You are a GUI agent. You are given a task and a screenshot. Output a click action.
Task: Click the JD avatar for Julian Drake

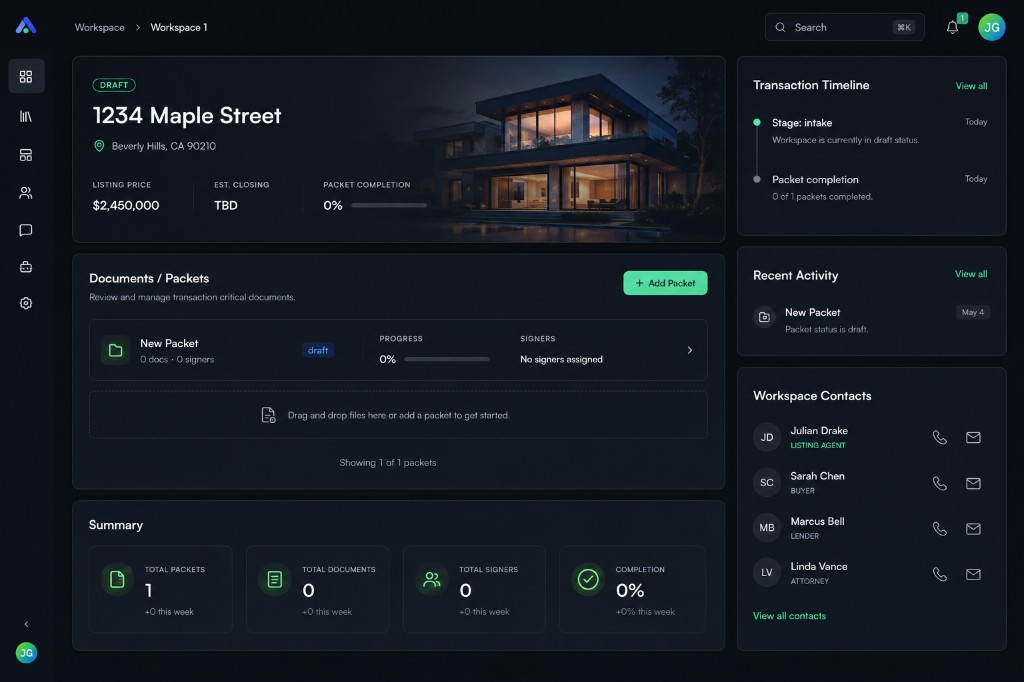click(767, 437)
